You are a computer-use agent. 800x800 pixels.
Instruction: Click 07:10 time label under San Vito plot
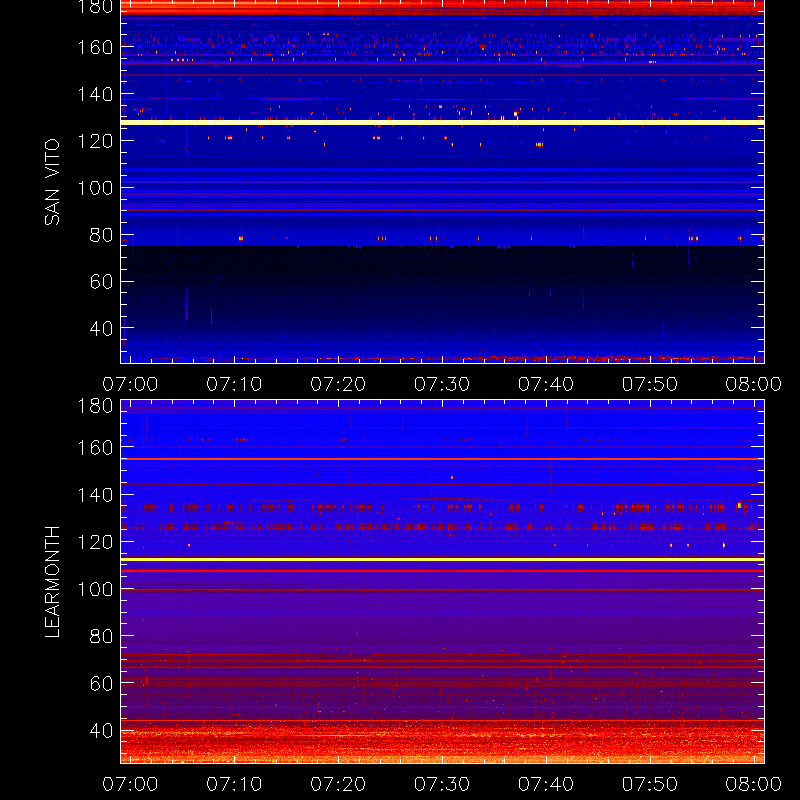pos(234,384)
